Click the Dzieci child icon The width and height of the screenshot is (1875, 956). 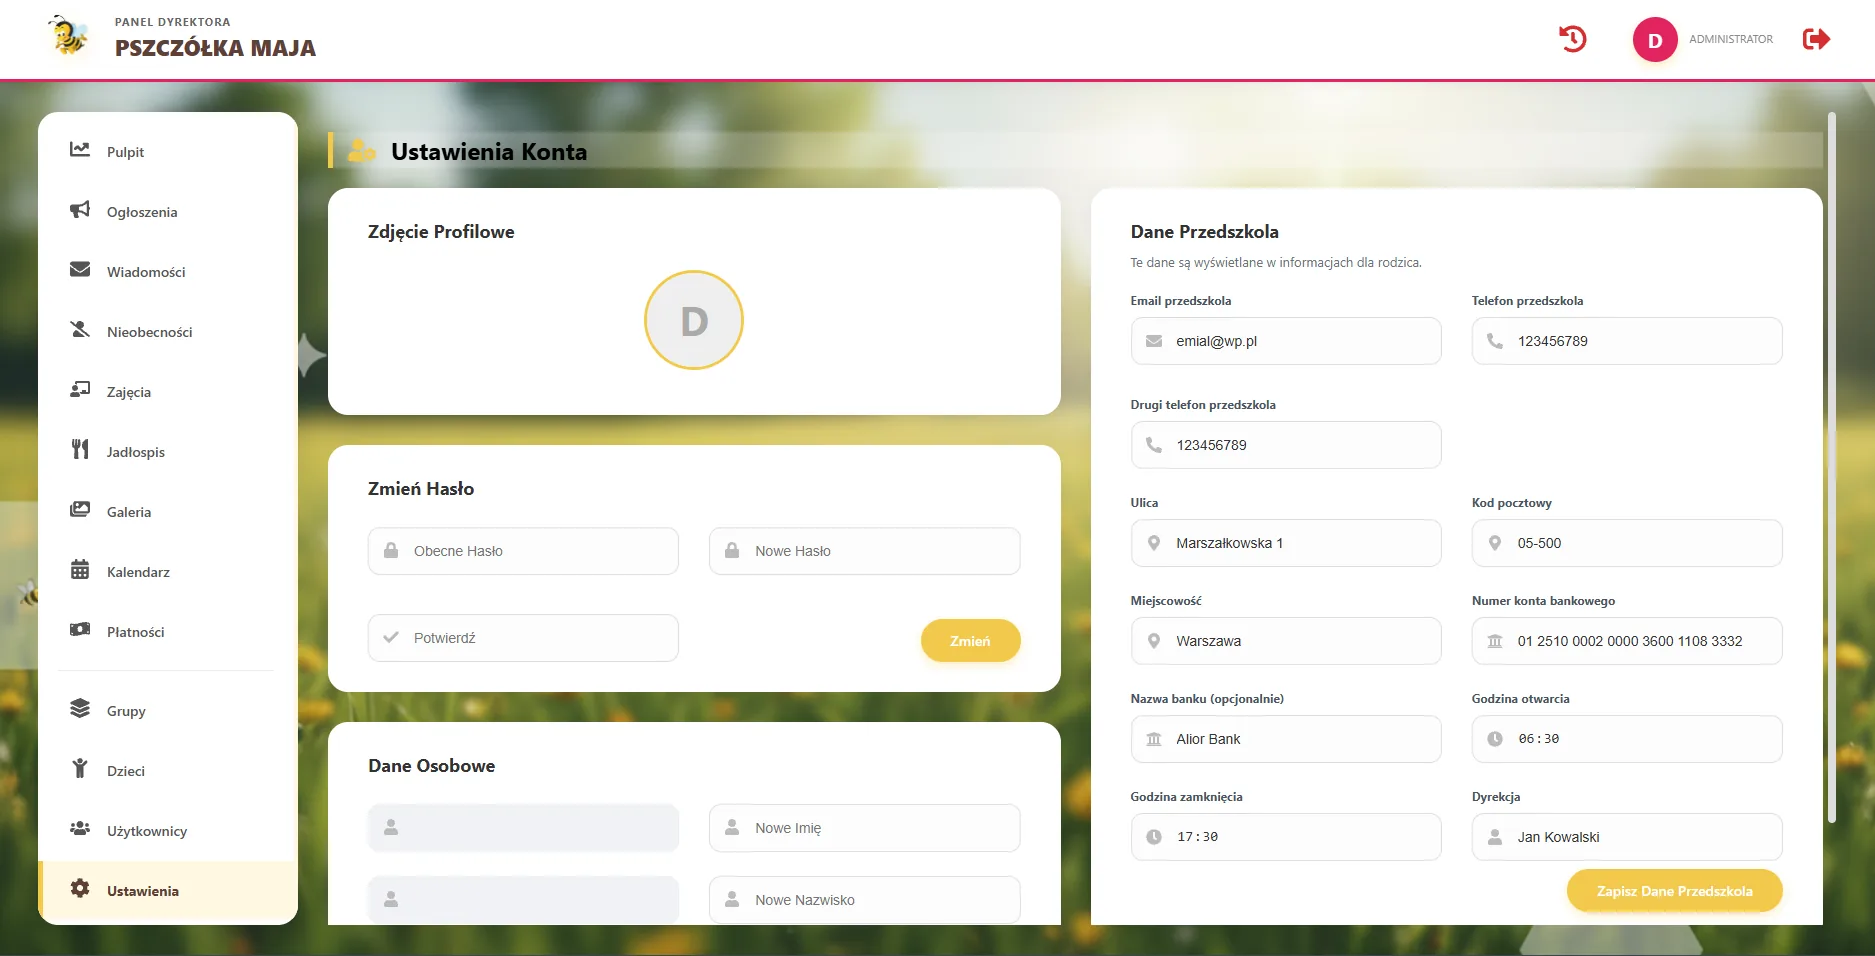[80, 769]
